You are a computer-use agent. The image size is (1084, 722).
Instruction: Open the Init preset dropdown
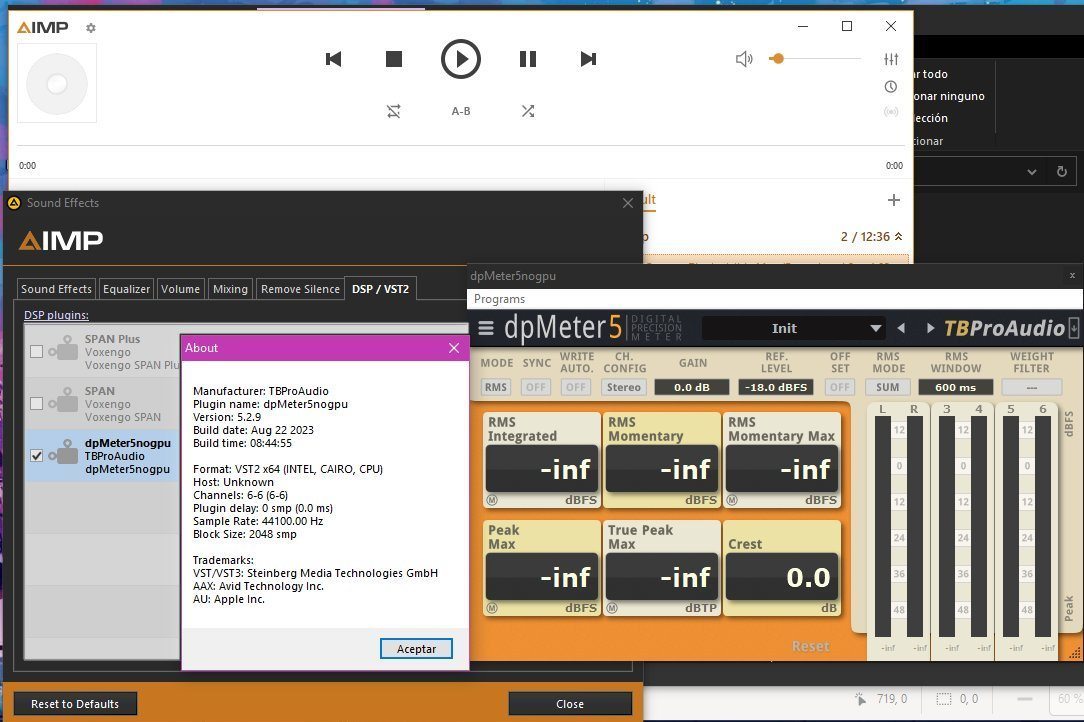coord(793,328)
